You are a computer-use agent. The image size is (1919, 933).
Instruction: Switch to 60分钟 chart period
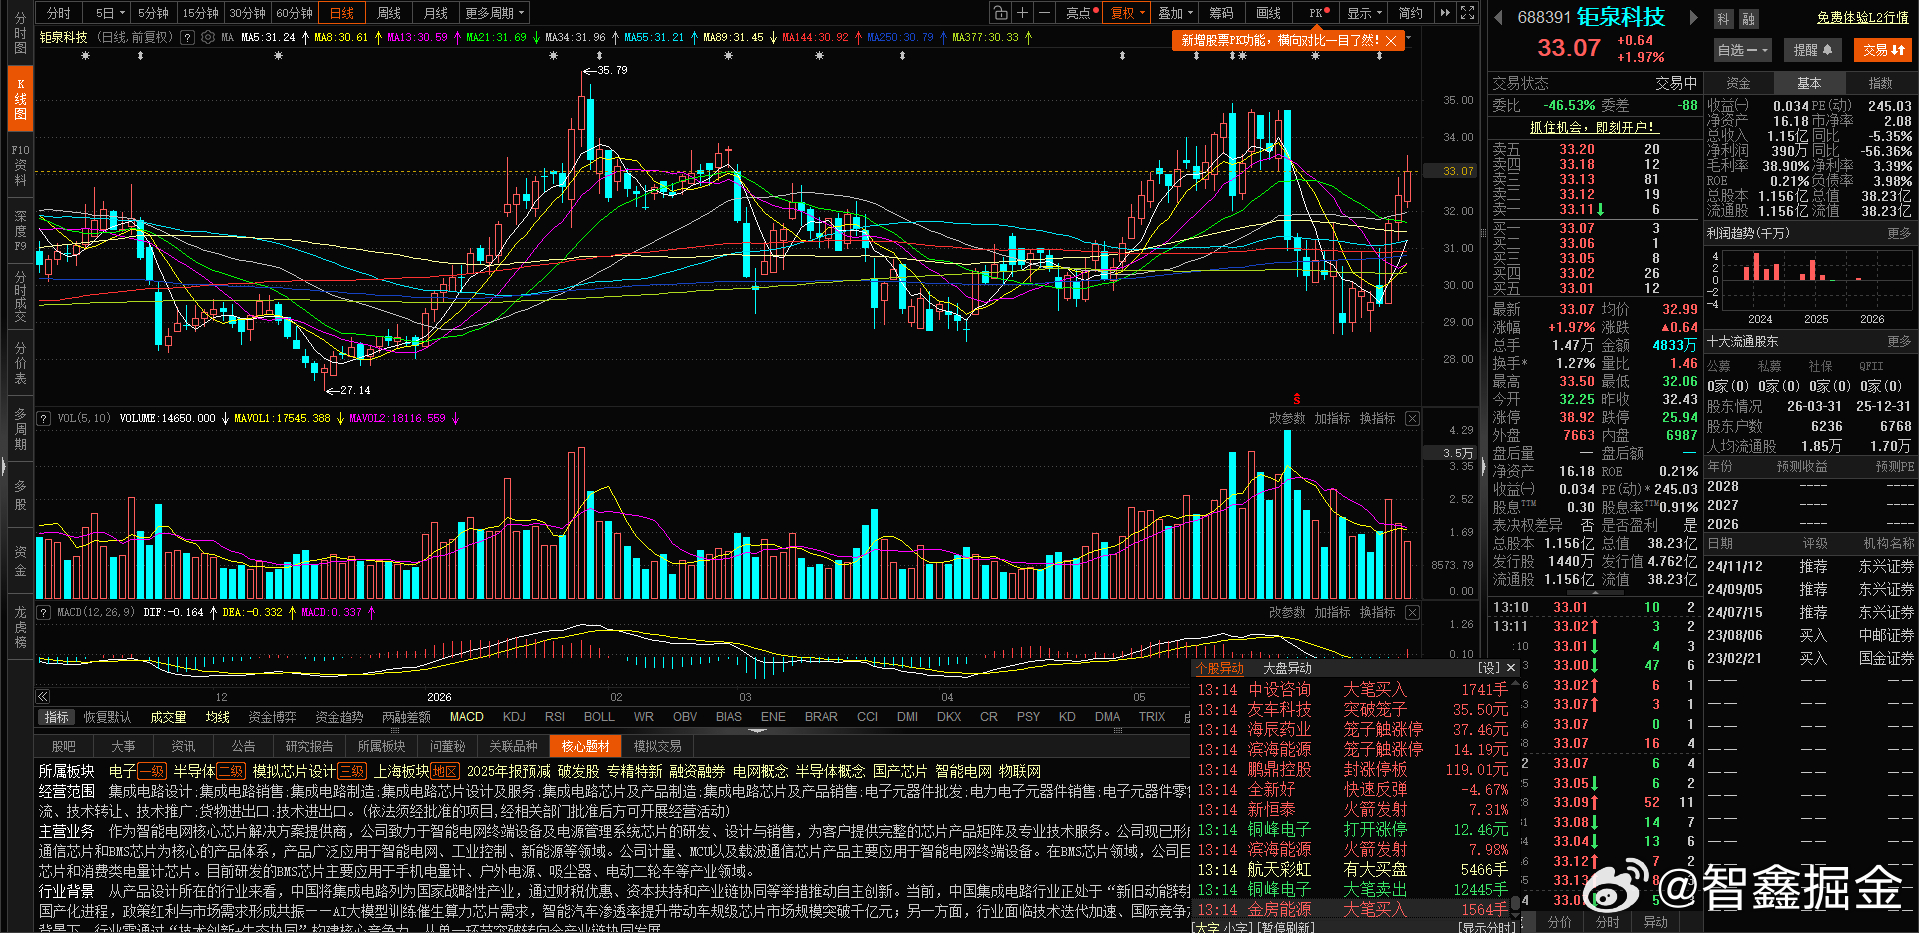tap(294, 13)
